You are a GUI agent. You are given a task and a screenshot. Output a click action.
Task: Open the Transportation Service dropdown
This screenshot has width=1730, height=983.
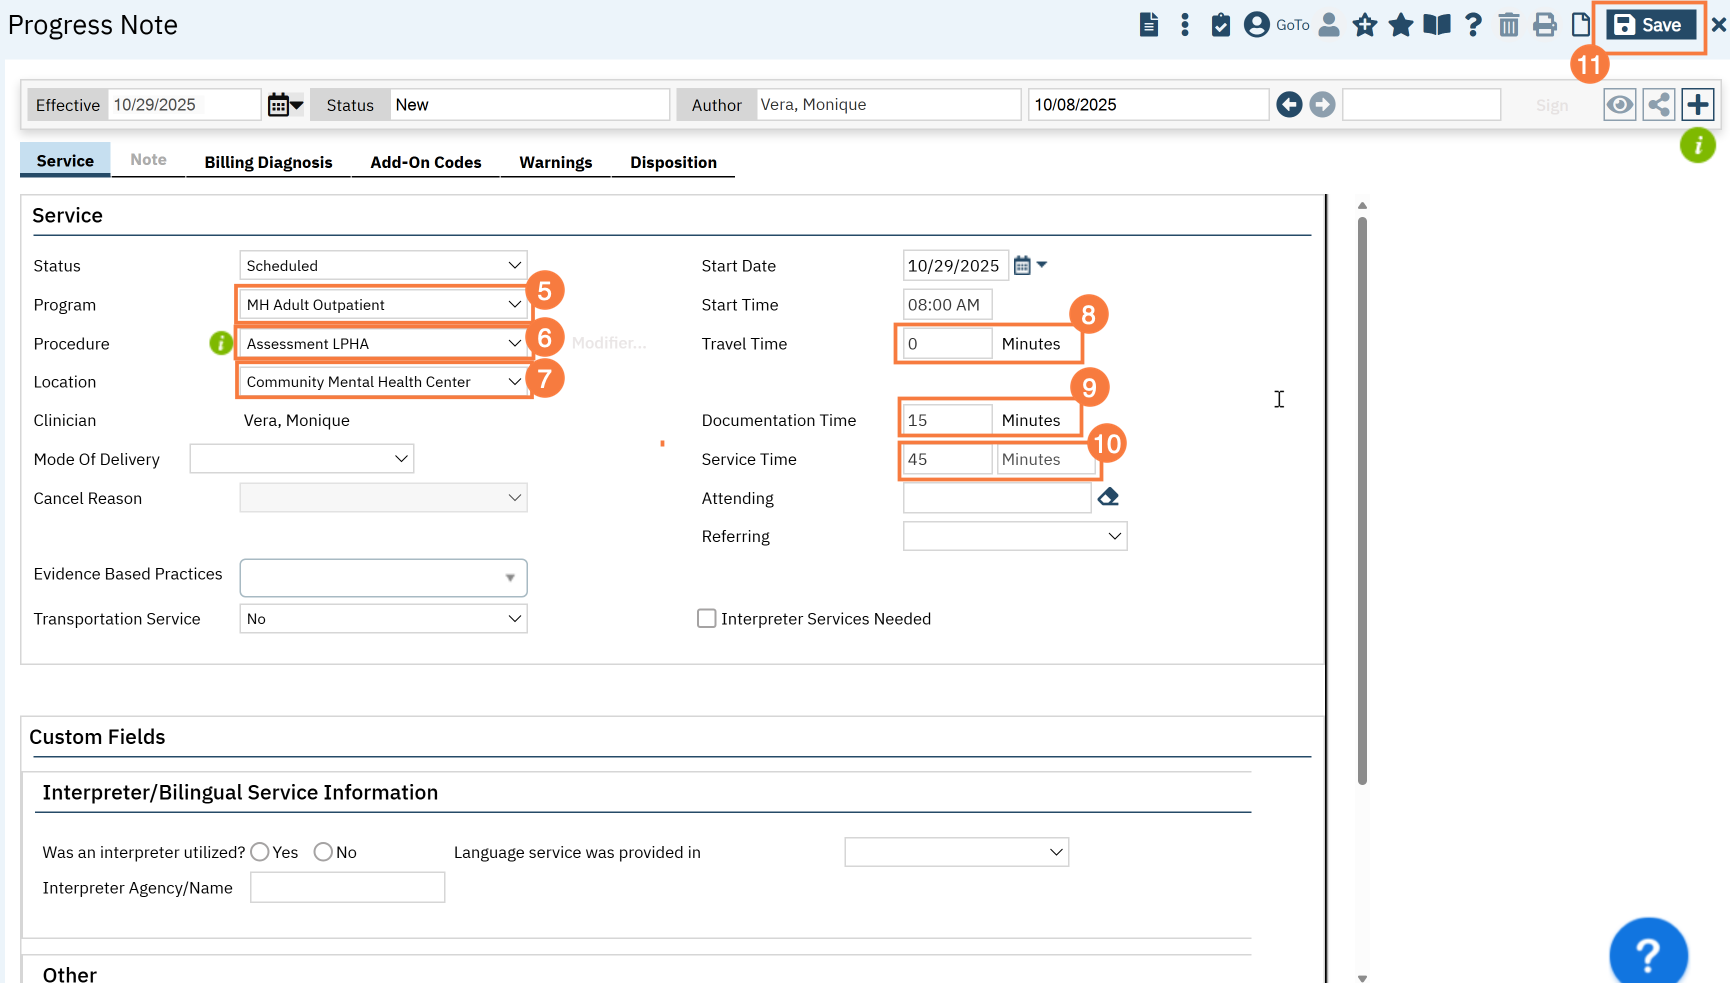click(x=383, y=619)
